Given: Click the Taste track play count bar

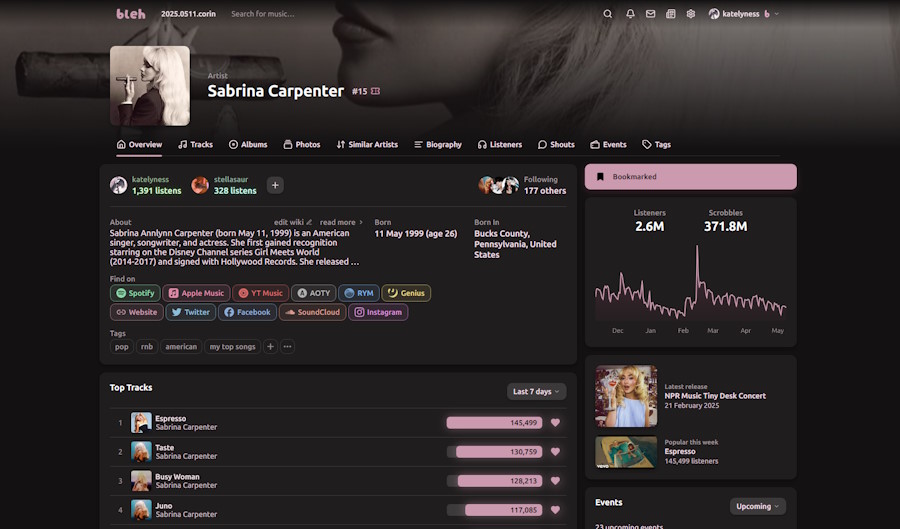Looking at the screenshot, I should click(494, 452).
